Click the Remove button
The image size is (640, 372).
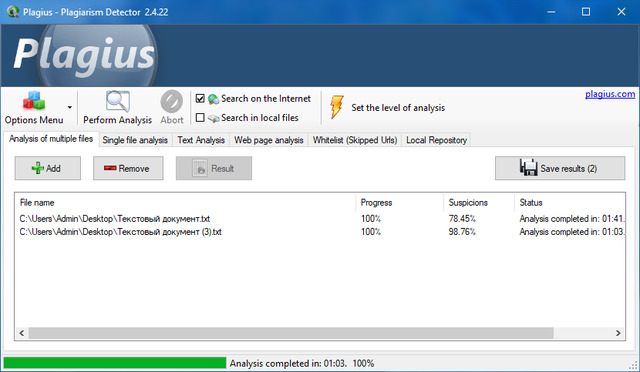[128, 168]
